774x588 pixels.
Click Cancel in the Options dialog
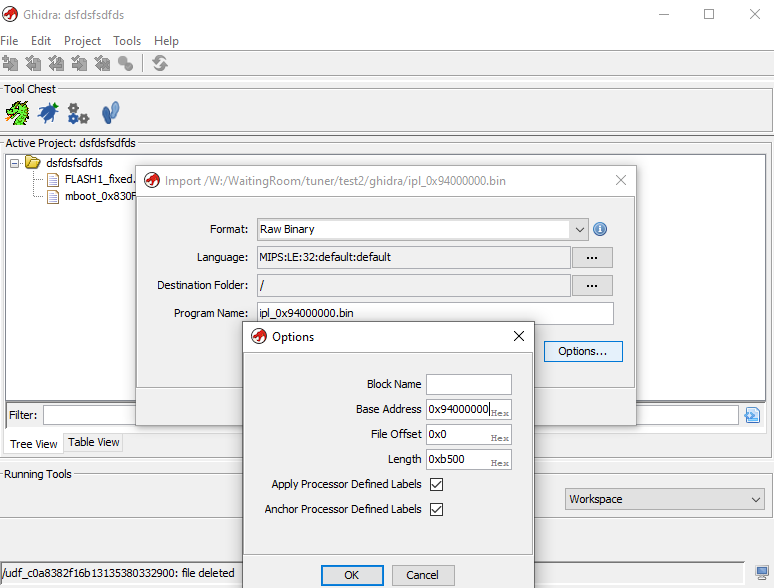tap(423, 575)
